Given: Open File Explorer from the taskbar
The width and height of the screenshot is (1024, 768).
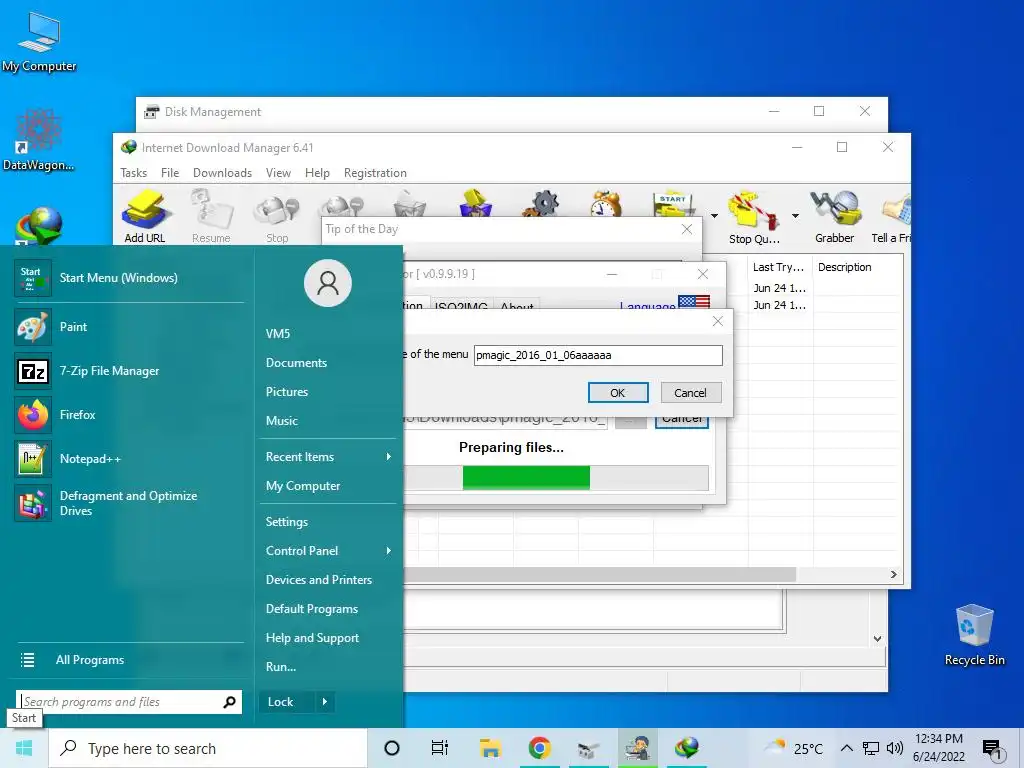Looking at the screenshot, I should pyautogui.click(x=490, y=748).
